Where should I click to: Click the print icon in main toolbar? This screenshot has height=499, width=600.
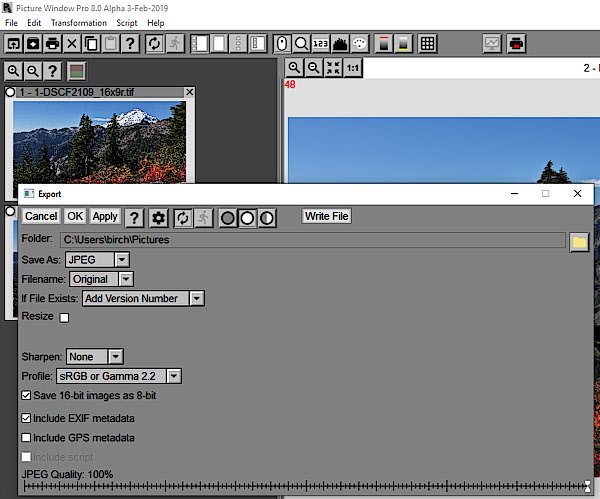point(51,44)
